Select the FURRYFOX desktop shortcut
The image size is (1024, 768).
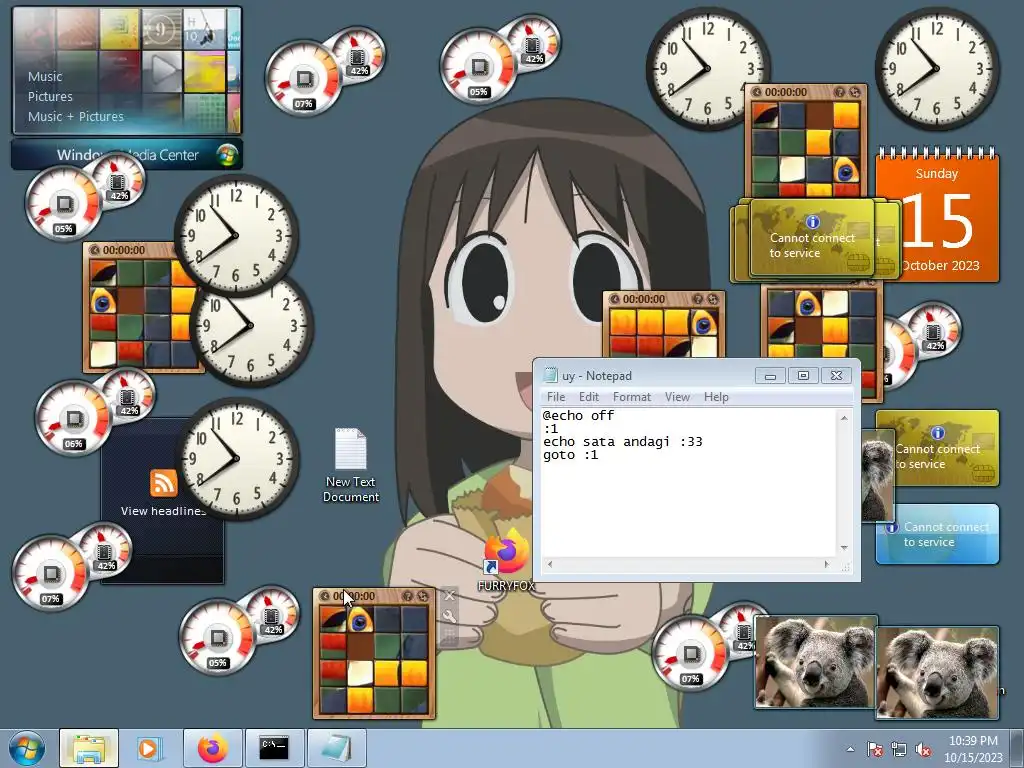506,560
